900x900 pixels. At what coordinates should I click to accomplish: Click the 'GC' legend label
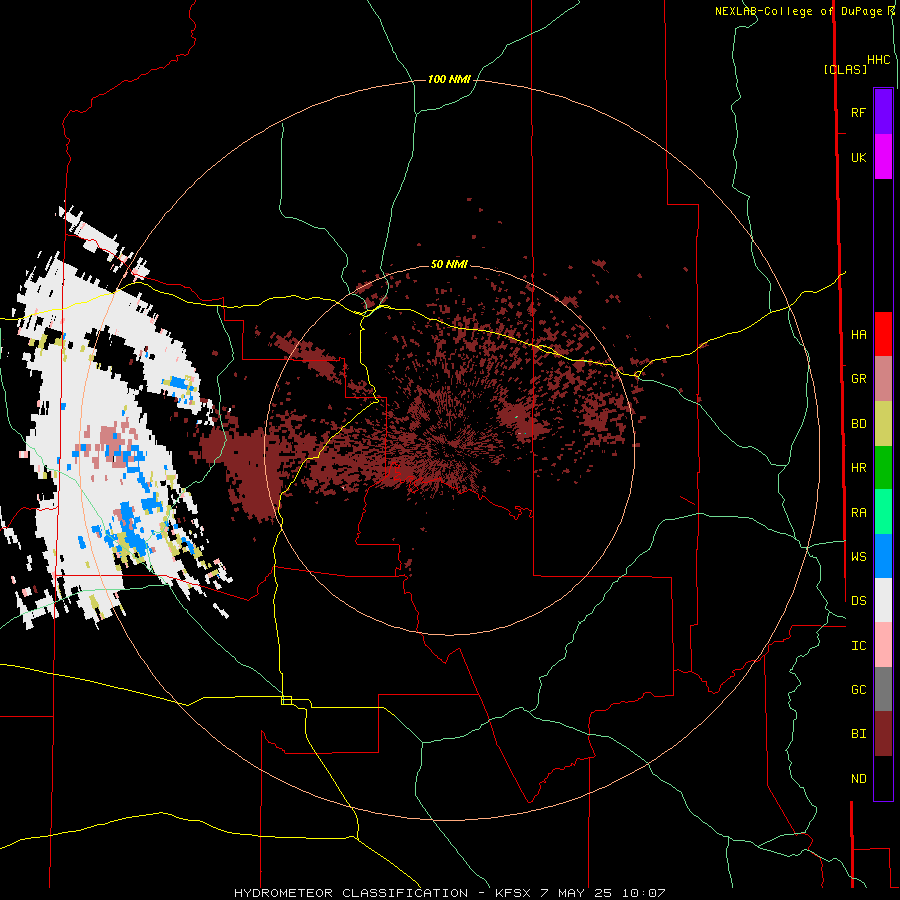point(858,690)
